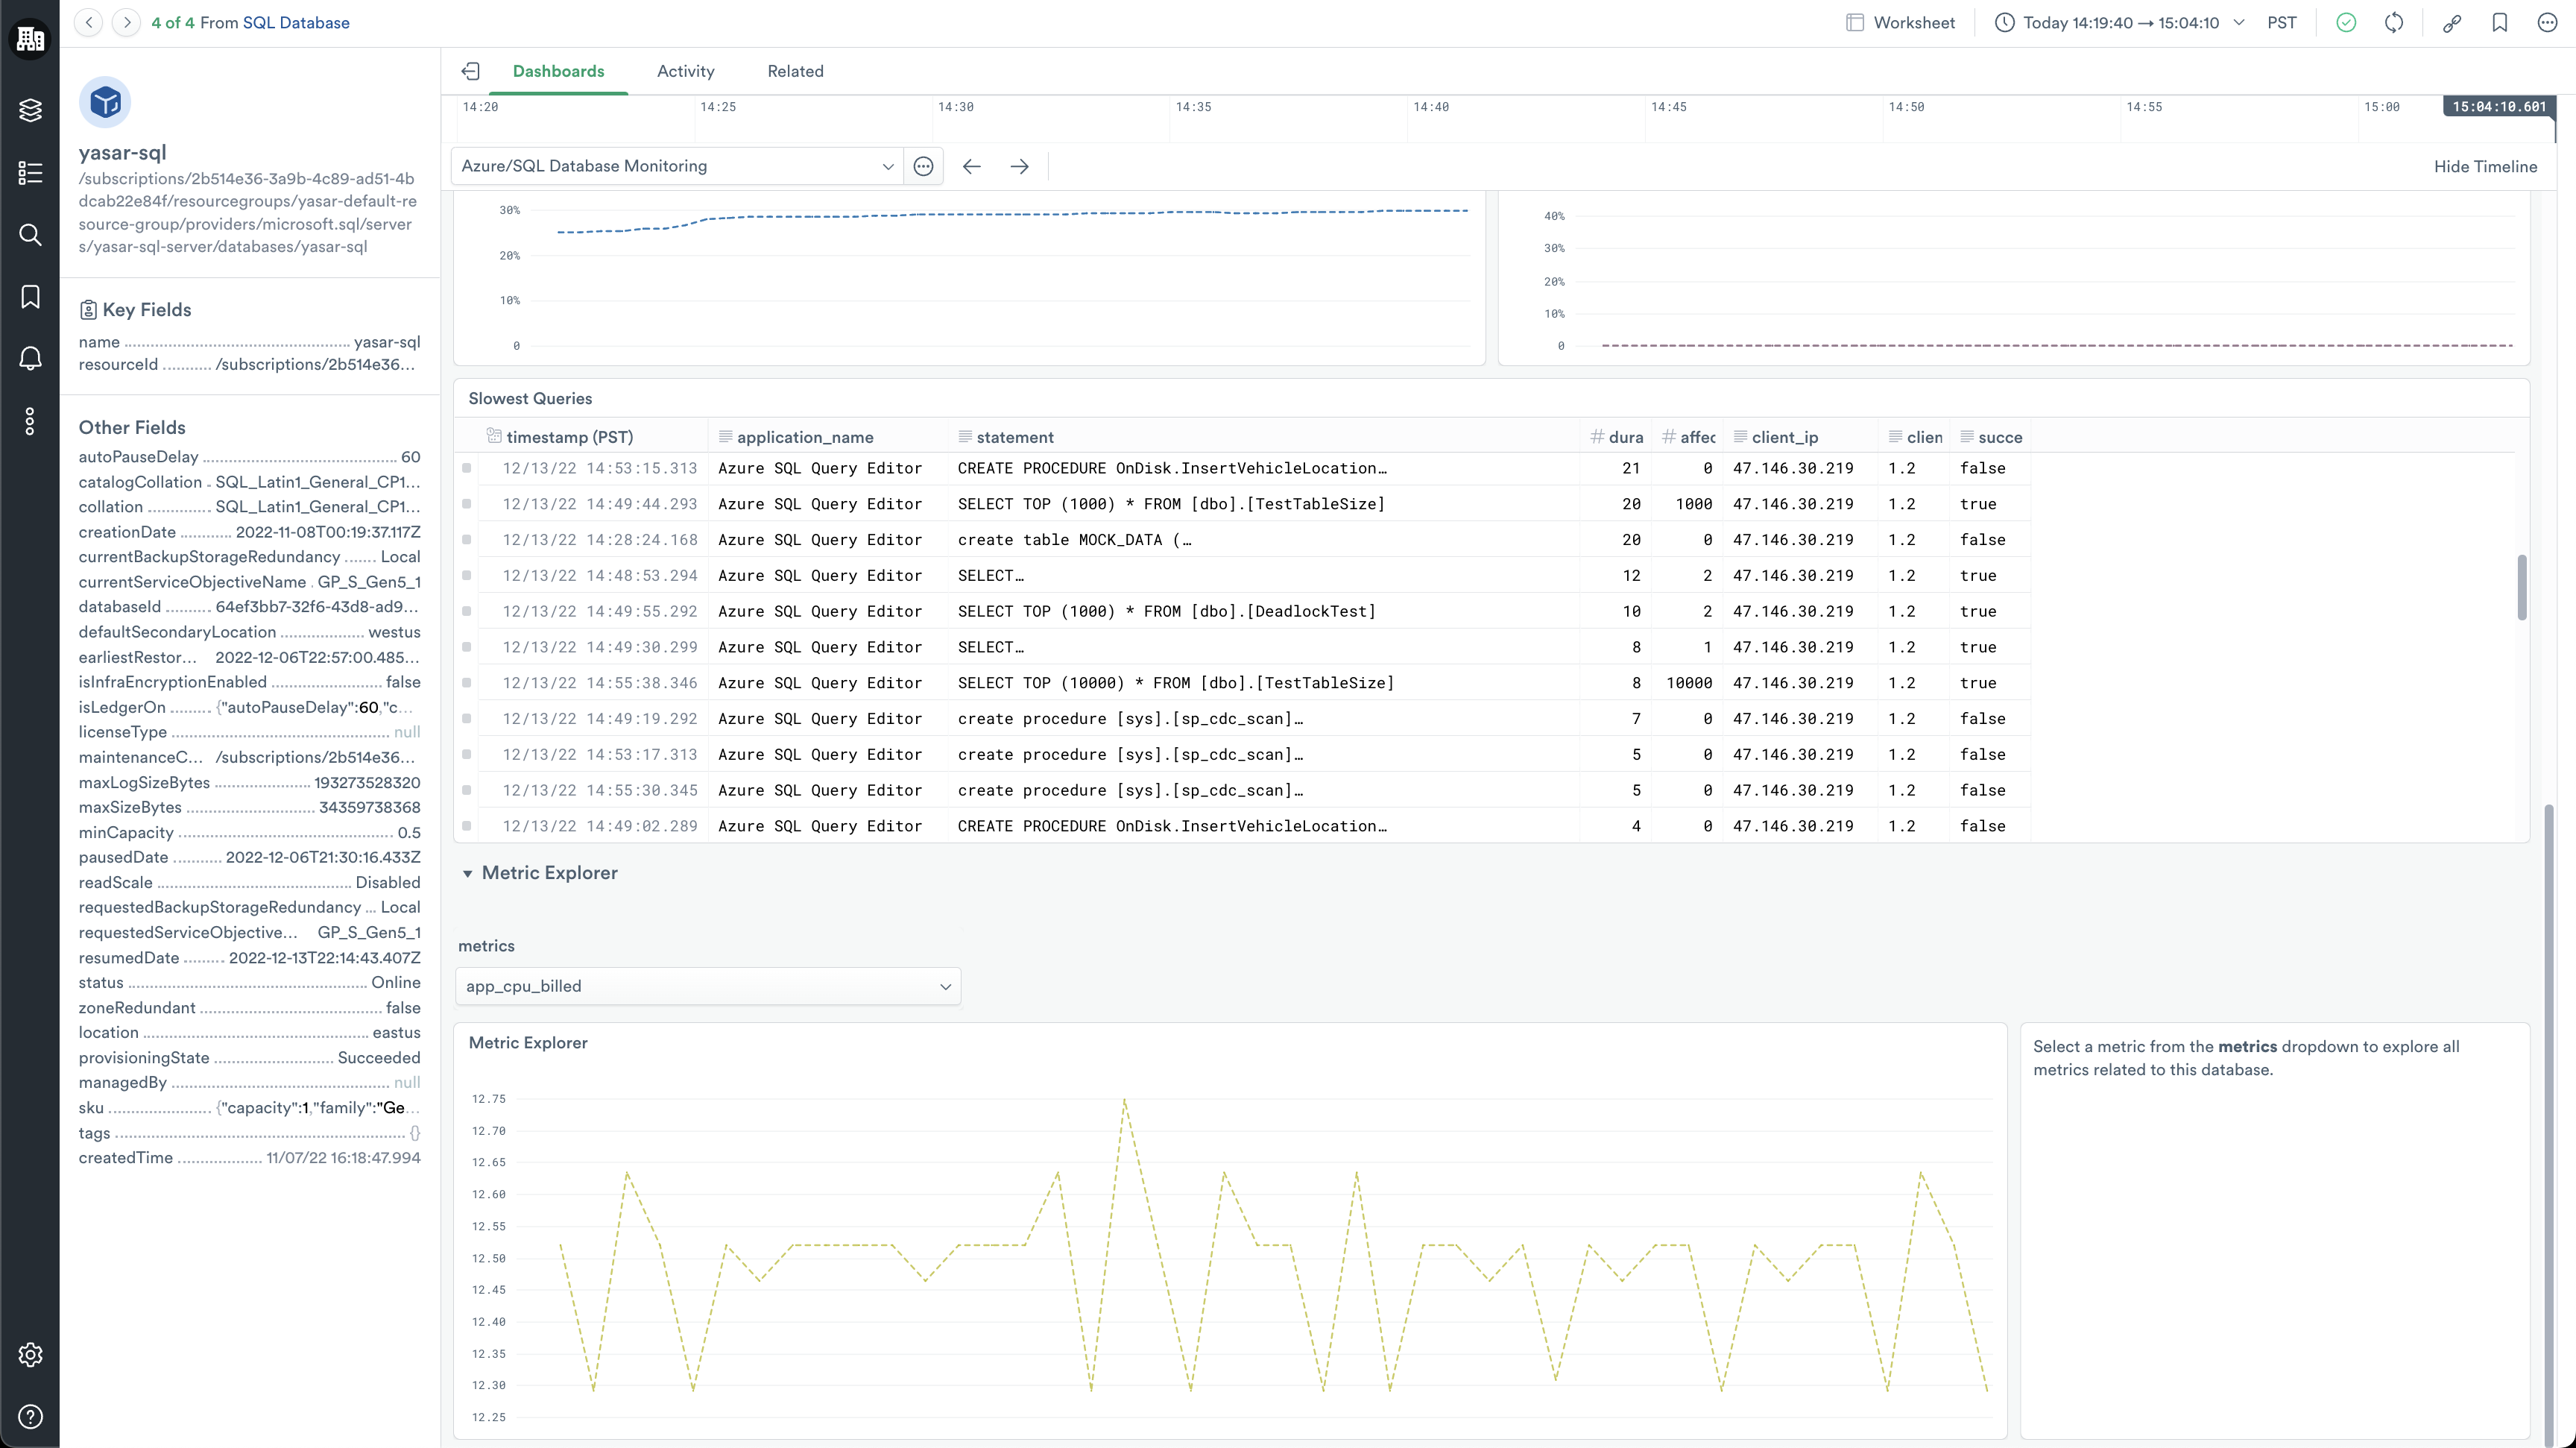Click the datasets layers icon in the sidebar
Screen dimensions: 2576x1448
(30, 110)
